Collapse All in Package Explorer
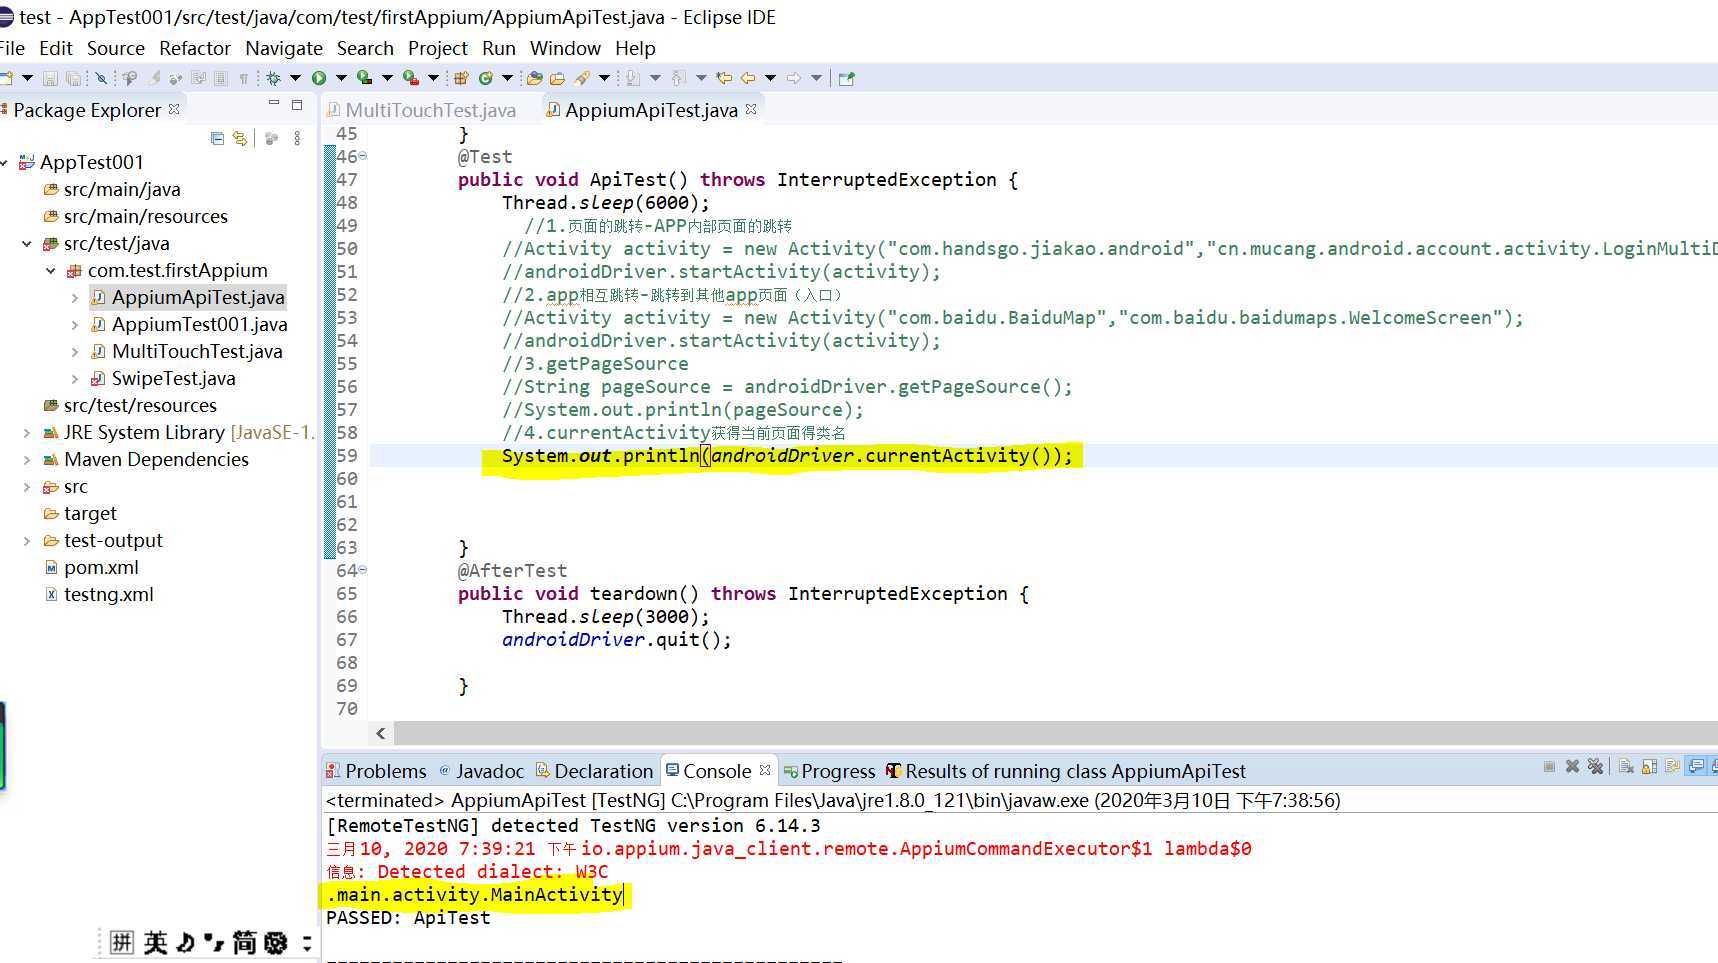This screenshot has height=963, width=1718. [x=217, y=138]
